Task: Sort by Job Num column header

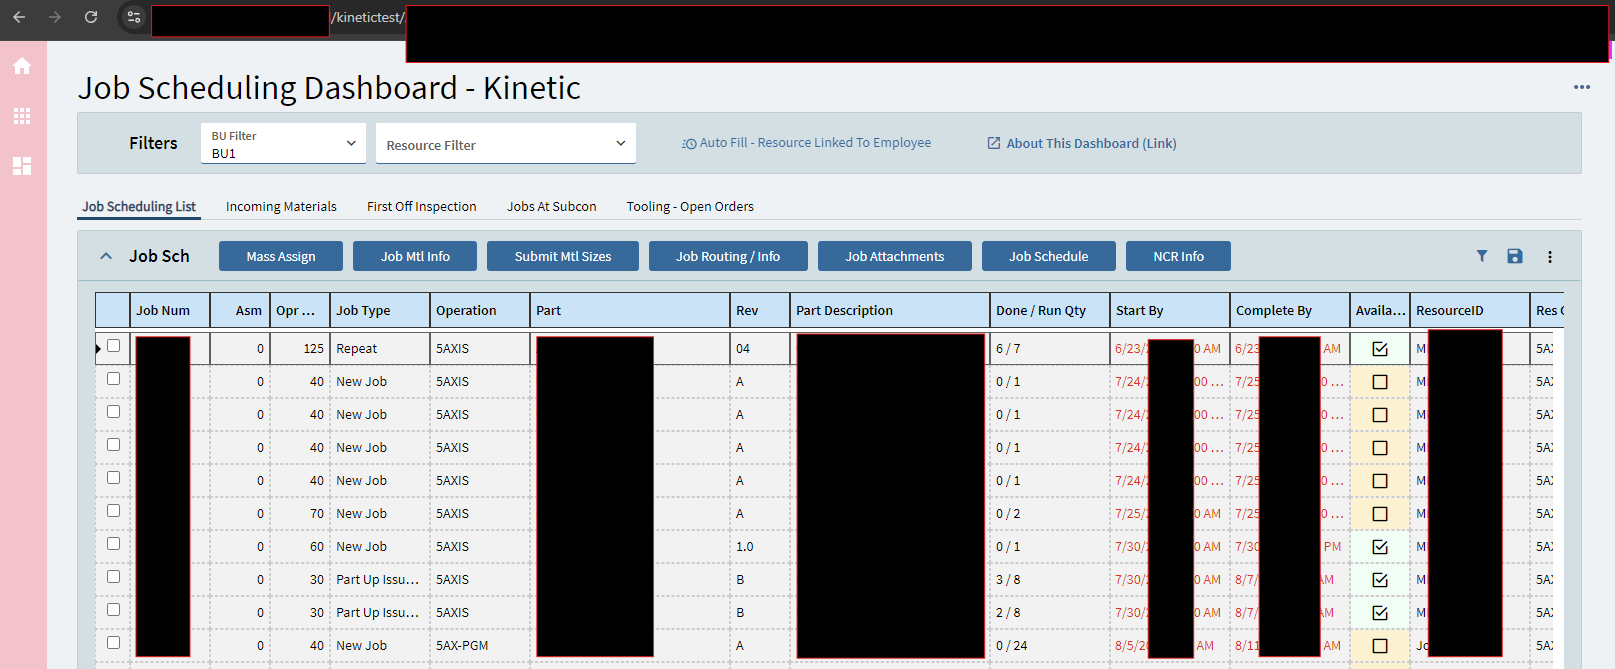Action: point(170,310)
